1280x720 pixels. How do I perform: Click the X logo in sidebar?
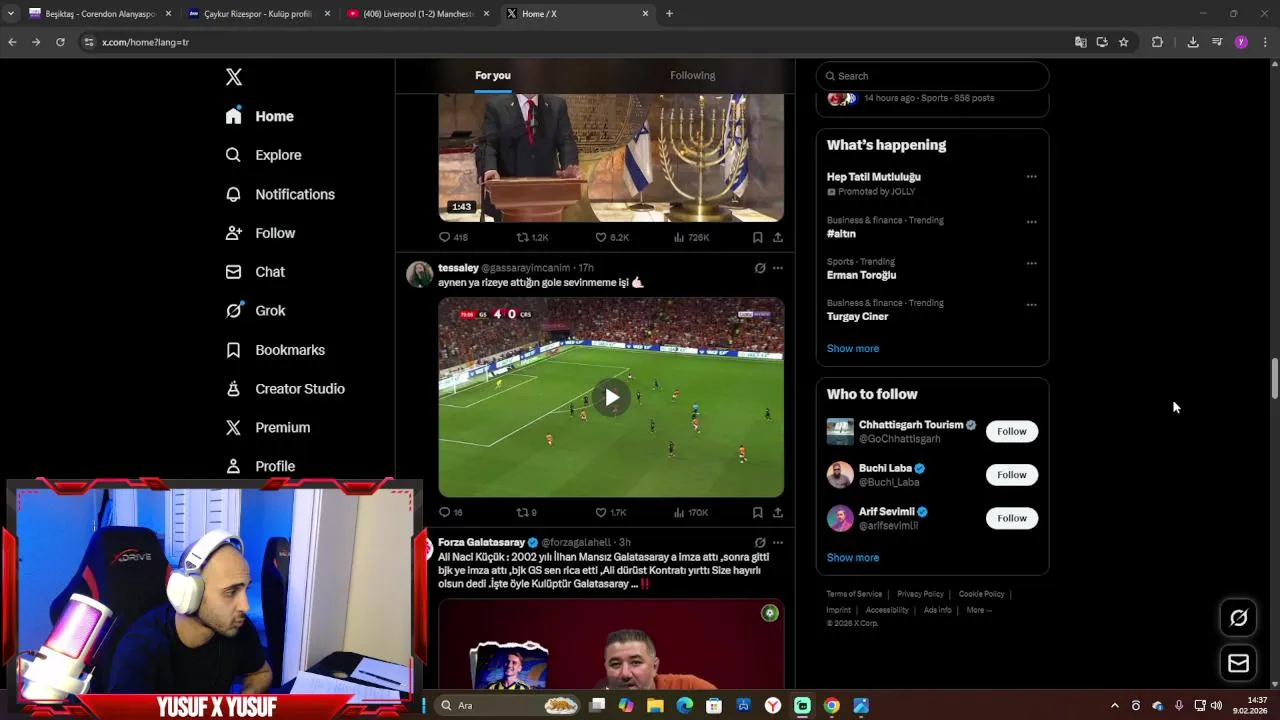coord(233,77)
